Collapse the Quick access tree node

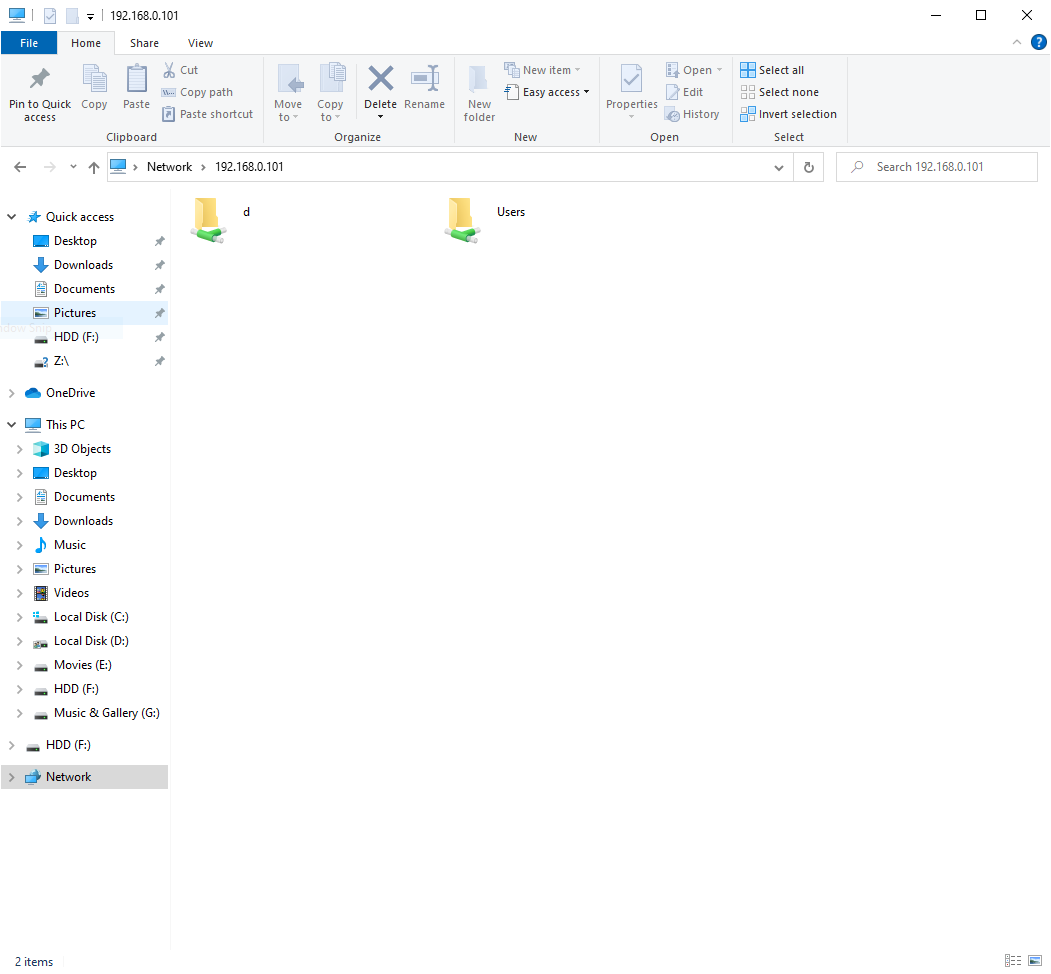(11, 217)
